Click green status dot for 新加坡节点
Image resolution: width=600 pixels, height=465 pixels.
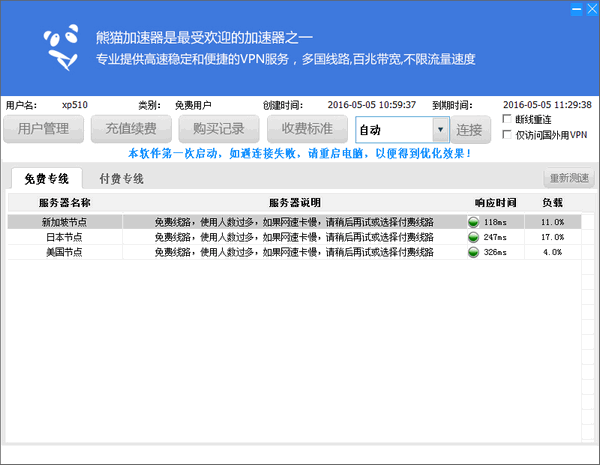(x=473, y=222)
